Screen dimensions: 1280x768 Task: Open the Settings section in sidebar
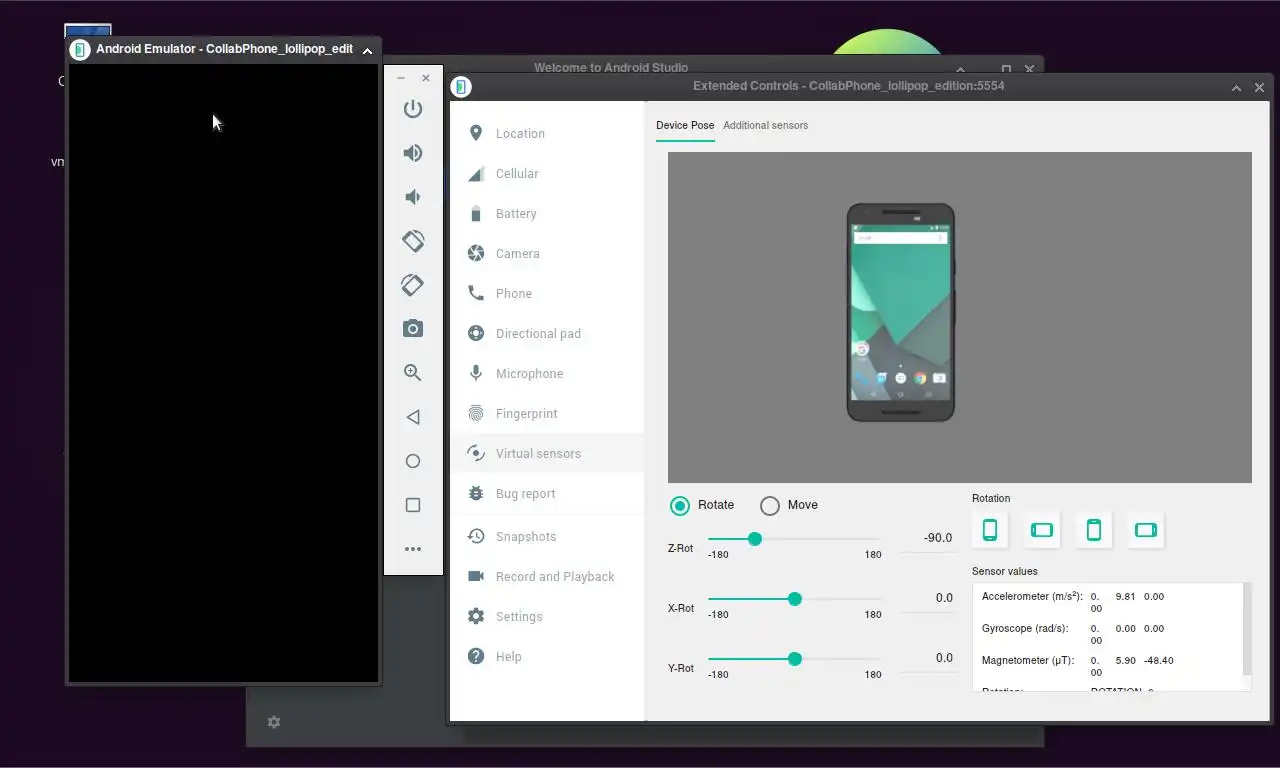[547, 616]
